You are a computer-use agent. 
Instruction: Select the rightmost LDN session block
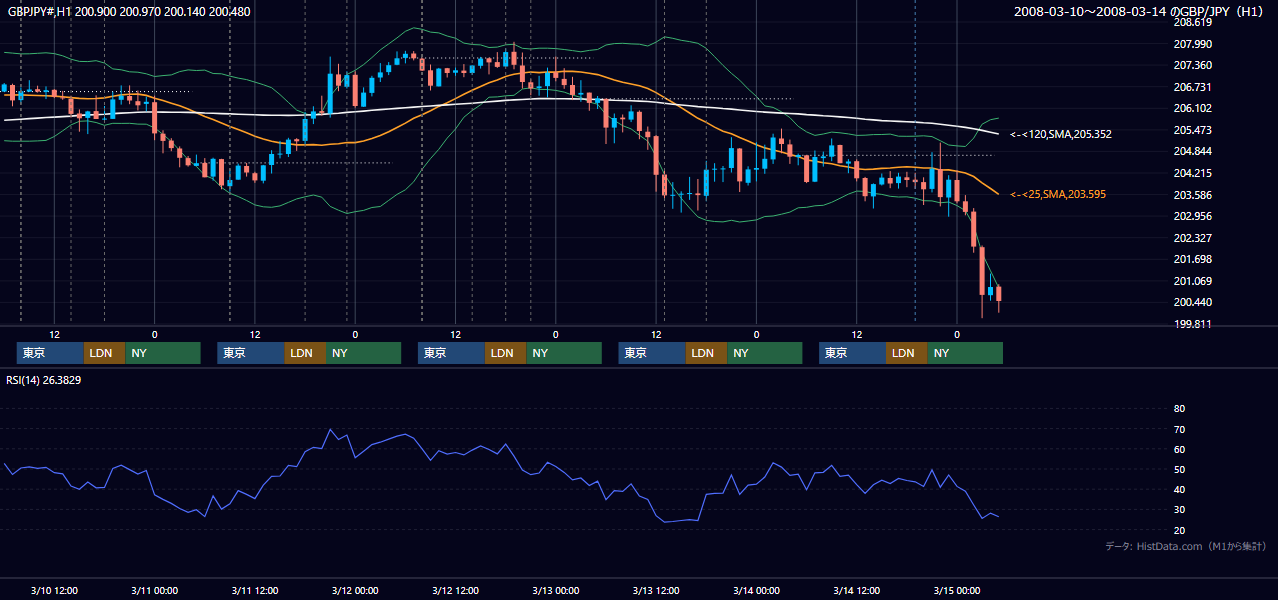[906, 353]
